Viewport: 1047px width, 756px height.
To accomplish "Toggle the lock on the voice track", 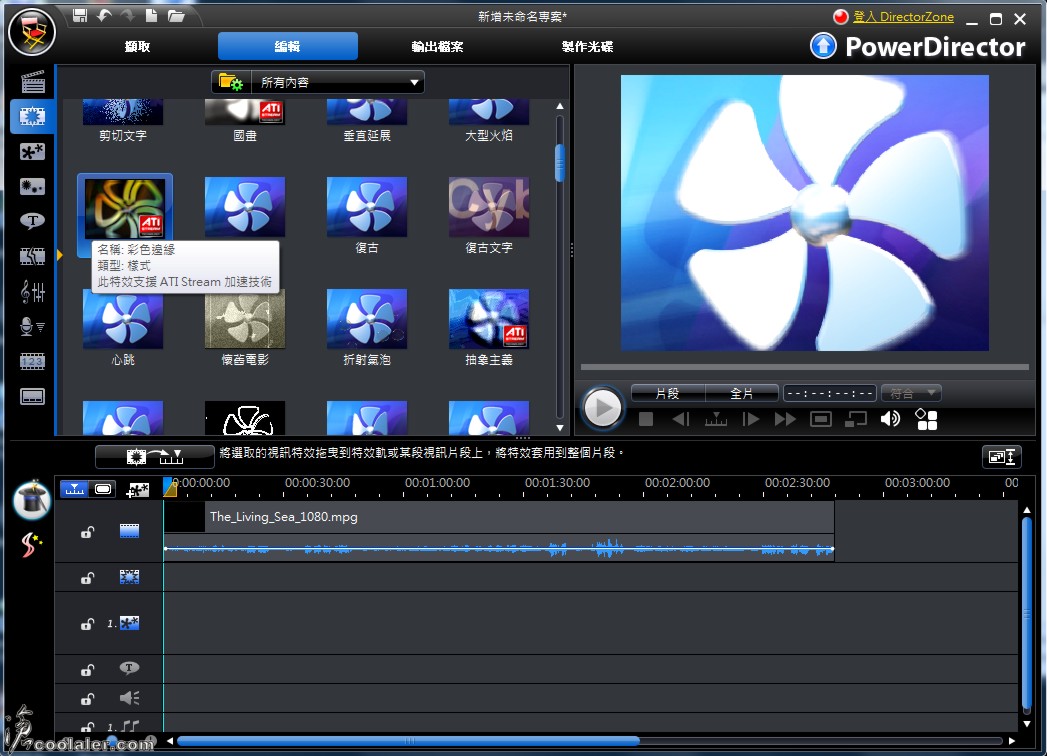I will 87,699.
